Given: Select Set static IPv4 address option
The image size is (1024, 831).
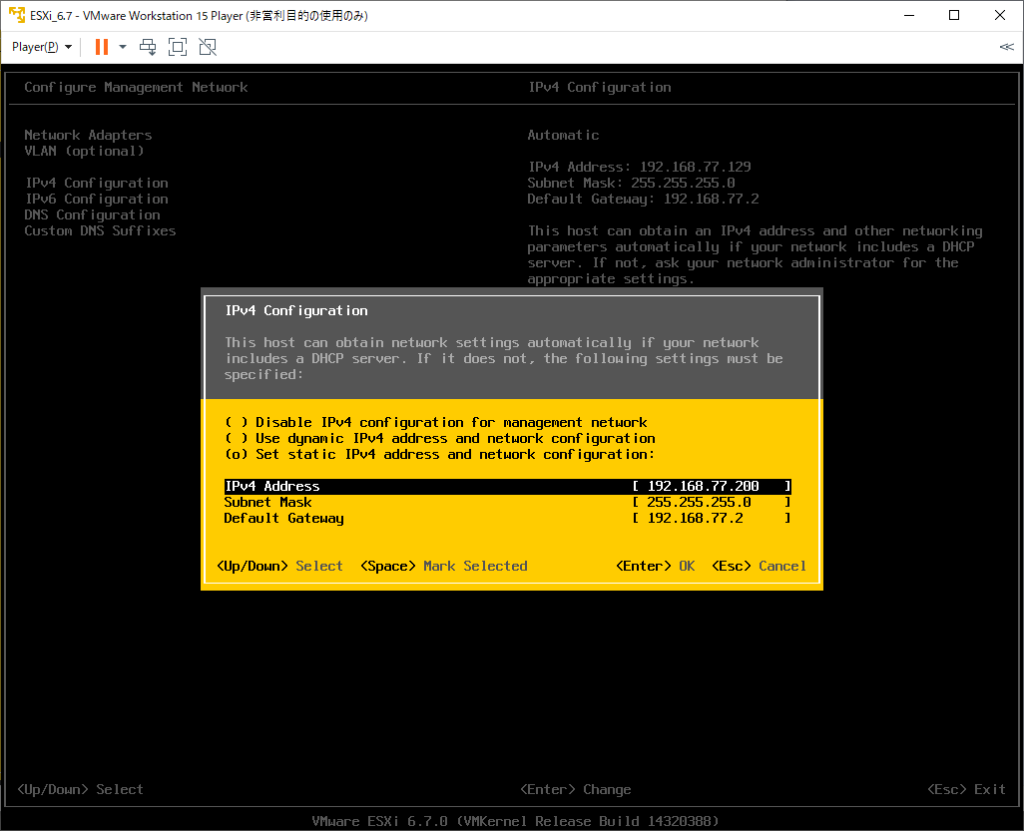Looking at the screenshot, I should [x=439, y=455].
